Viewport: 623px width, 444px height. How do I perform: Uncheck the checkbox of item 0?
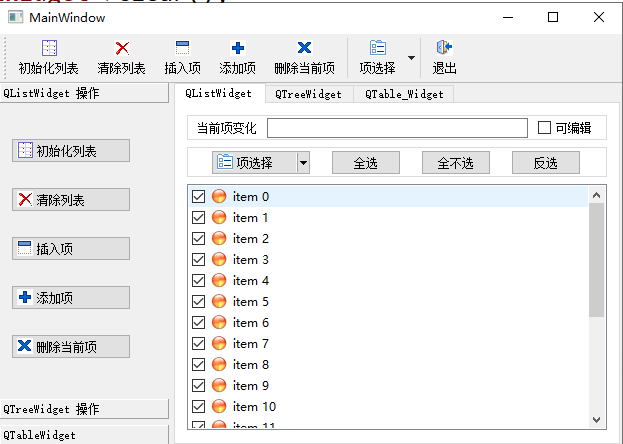click(x=198, y=196)
